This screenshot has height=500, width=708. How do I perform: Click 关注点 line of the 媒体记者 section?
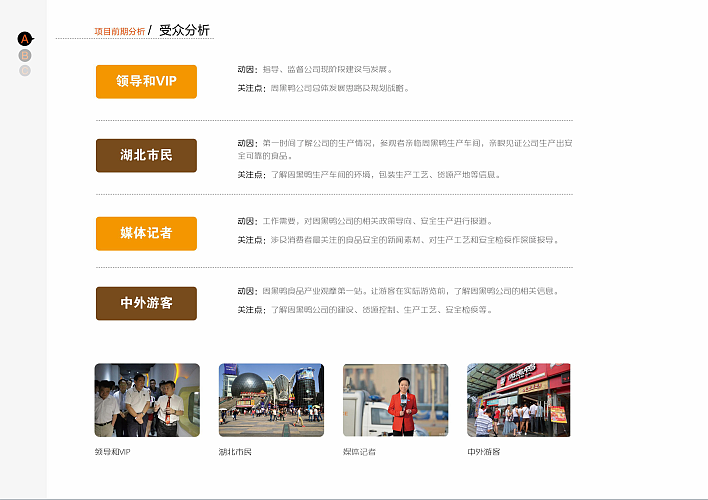(398, 240)
